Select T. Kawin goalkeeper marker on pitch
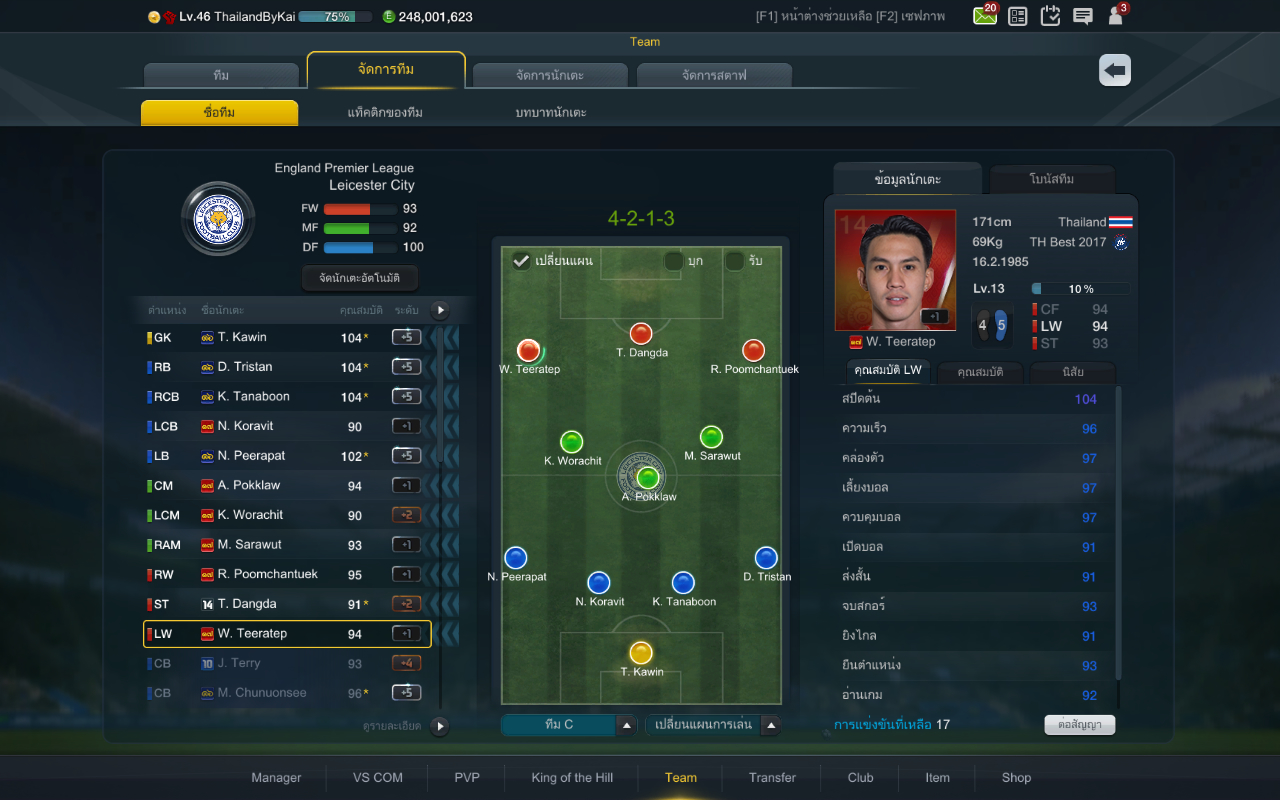This screenshot has width=1280, height=800. point(641,653)
